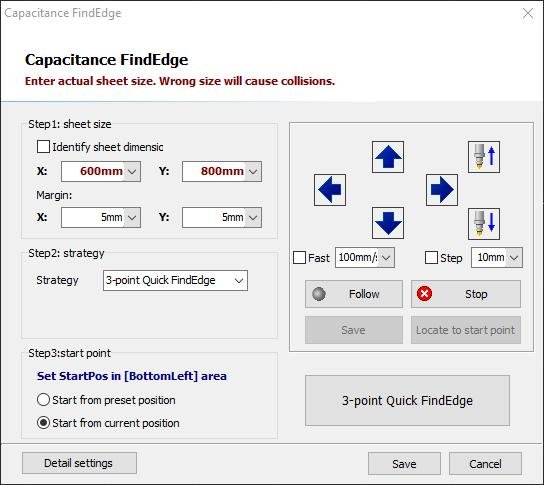Enable Identify sheet dimension checkbox

(x=43, y=146)
